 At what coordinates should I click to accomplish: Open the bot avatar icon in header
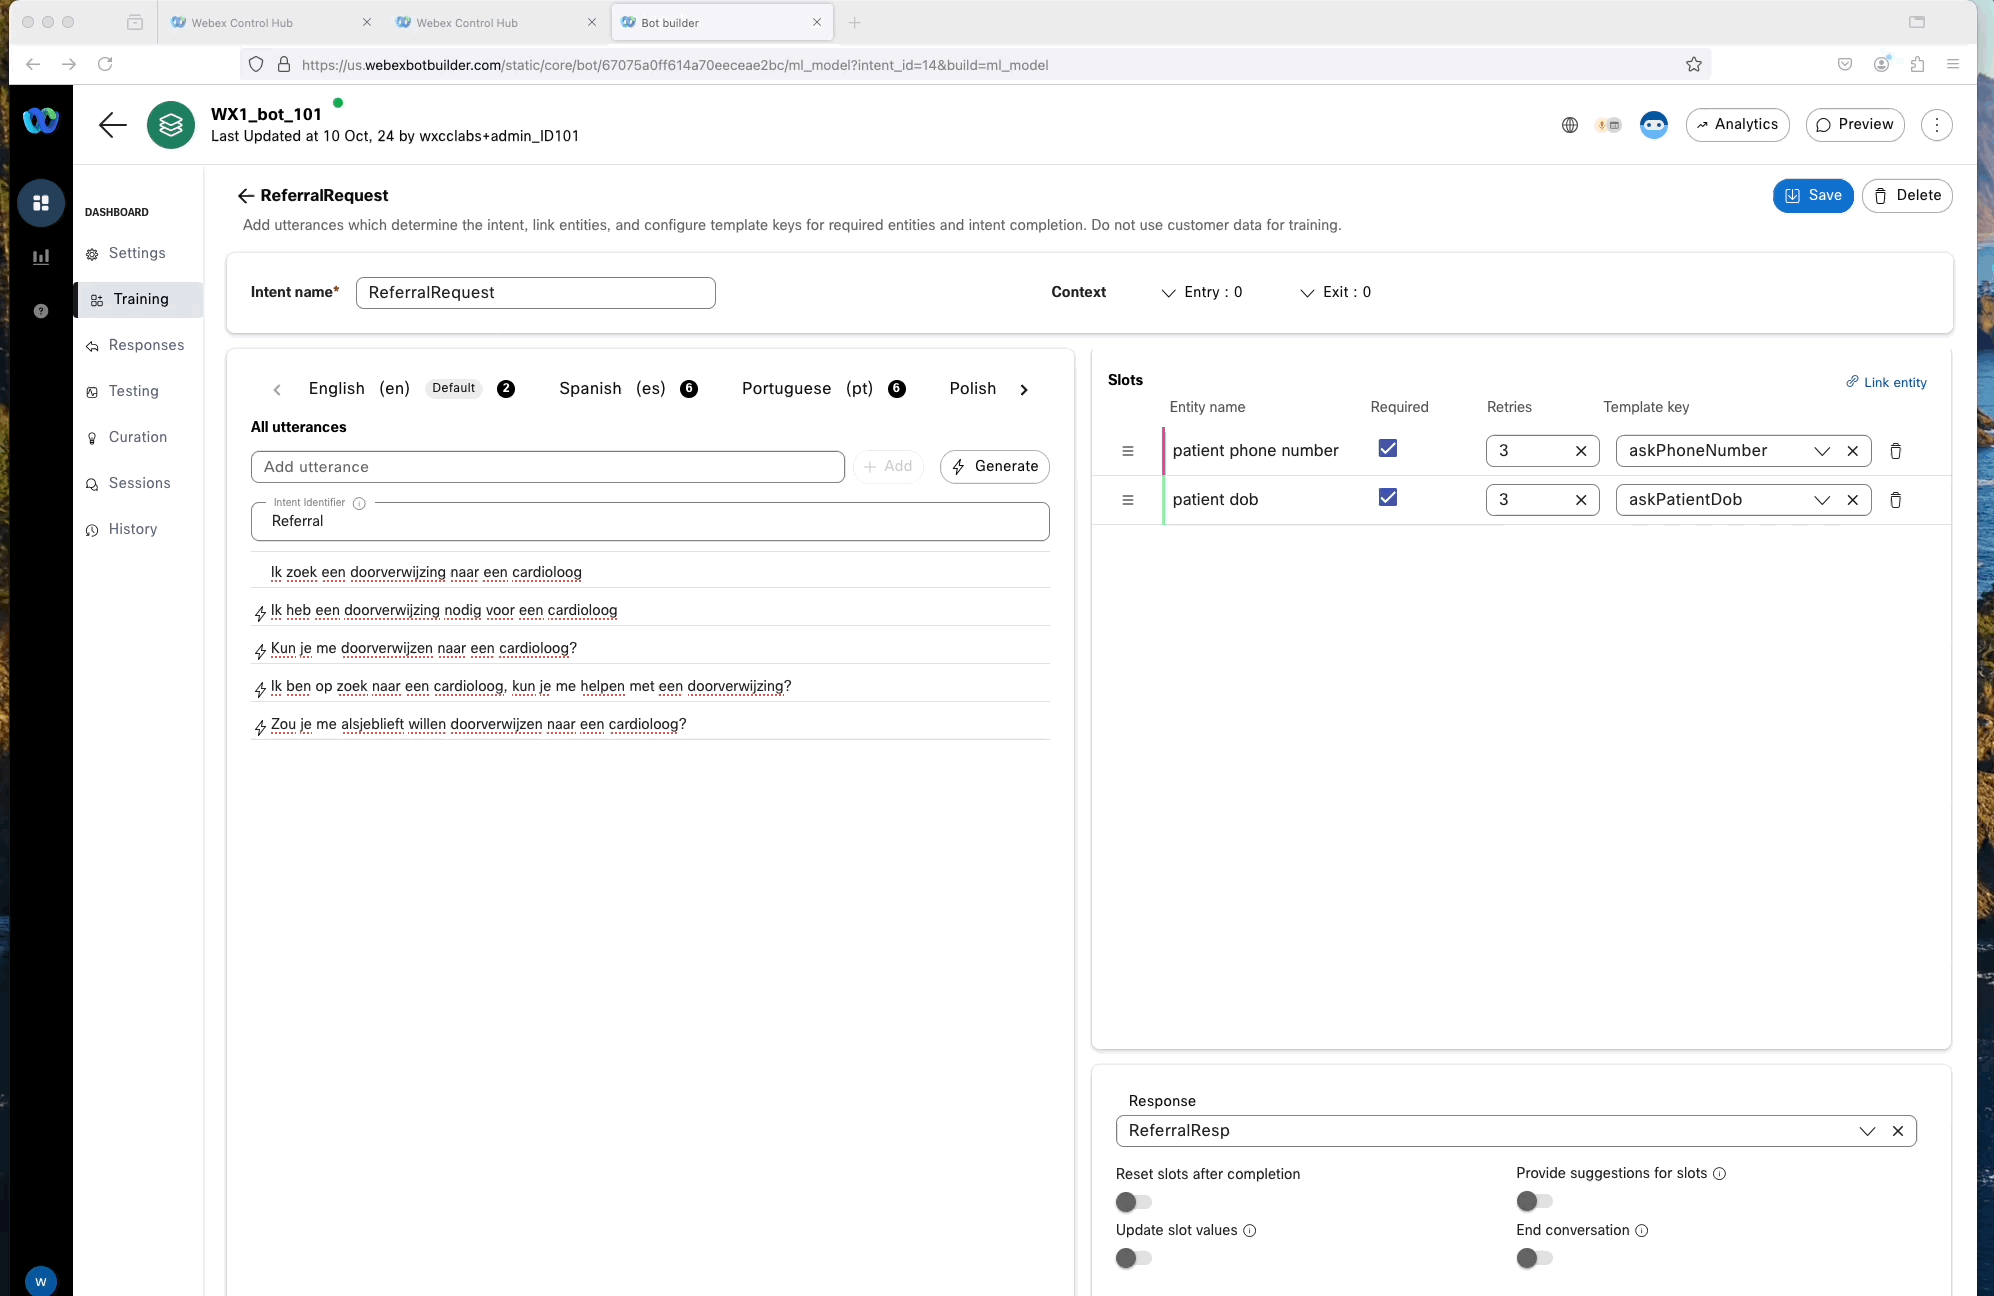[x=1653, y=125]
